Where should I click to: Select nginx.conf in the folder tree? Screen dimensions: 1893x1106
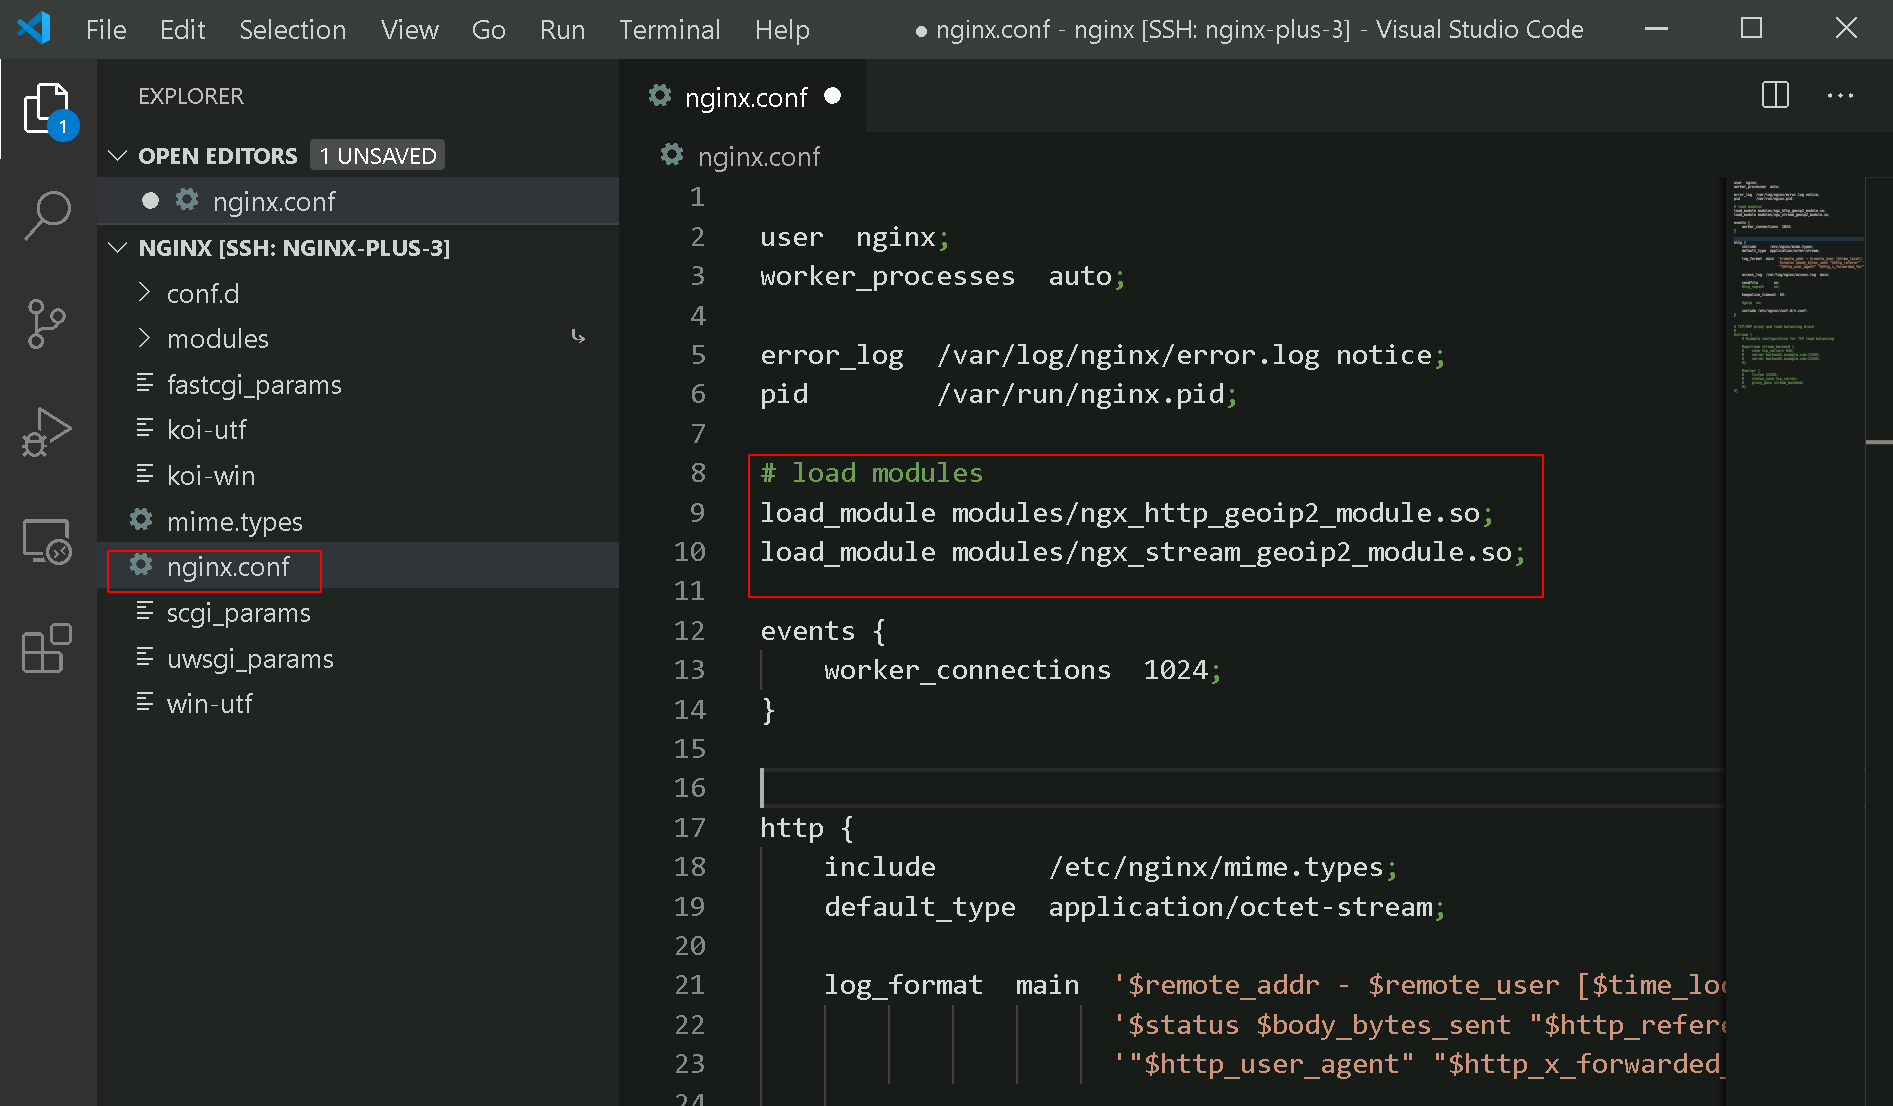[x=358, y=566]
